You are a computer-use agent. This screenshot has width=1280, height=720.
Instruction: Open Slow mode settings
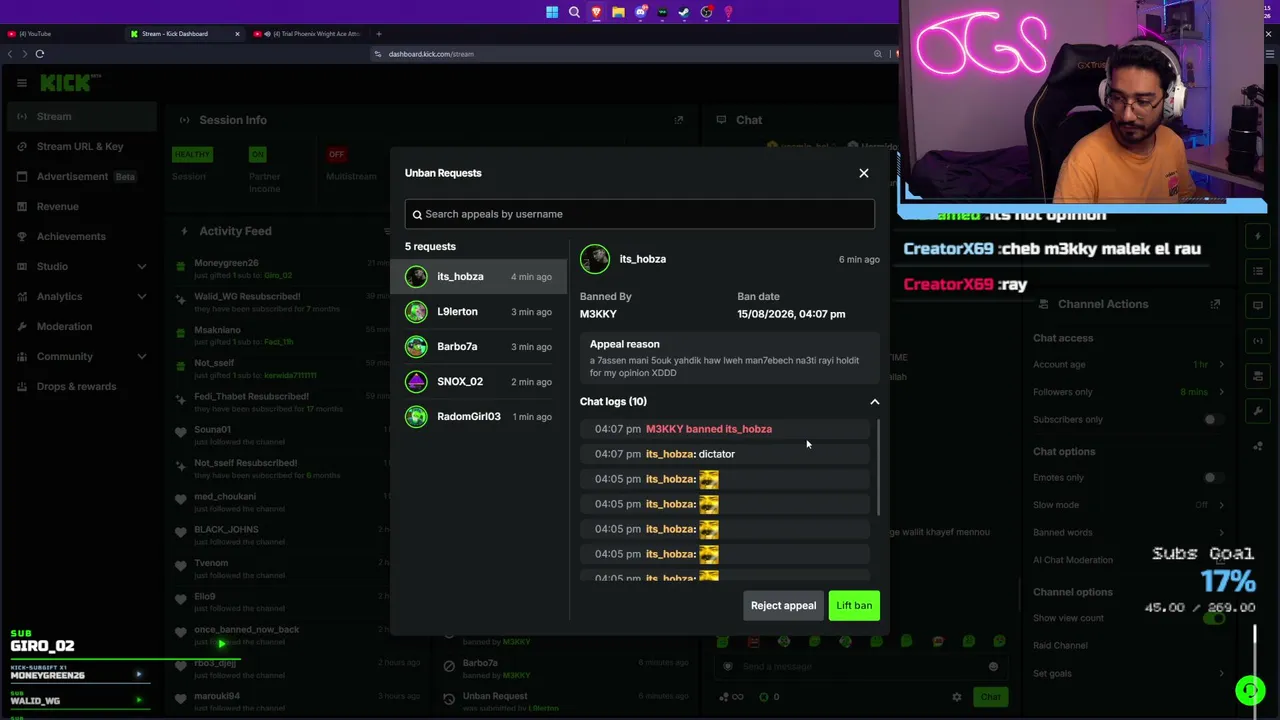[1131, 505]
